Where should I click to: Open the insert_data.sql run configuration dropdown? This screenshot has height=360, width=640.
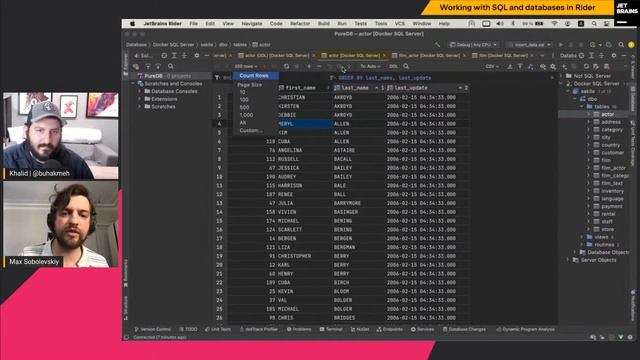529,44
